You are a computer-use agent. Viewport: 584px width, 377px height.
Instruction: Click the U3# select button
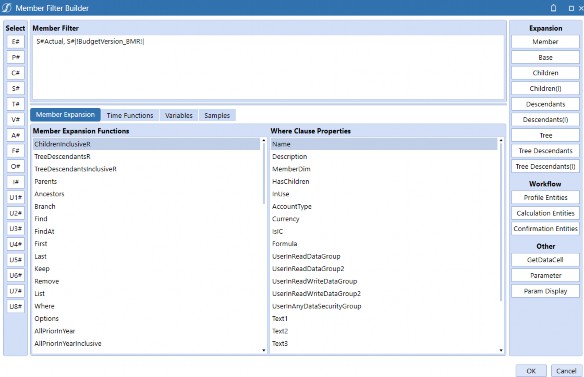pyautogui.click(x=15, y=229)
